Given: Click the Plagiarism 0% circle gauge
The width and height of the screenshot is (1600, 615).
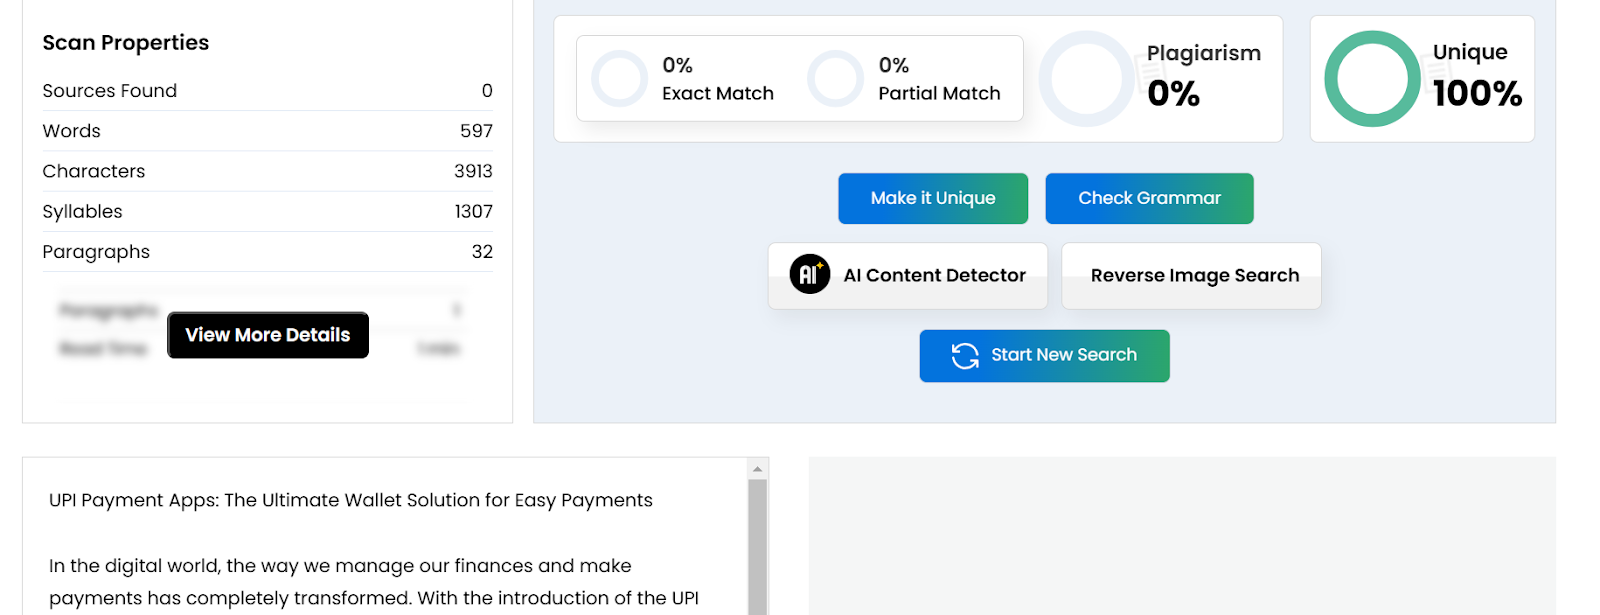Looking at the screenshot, I should click(x=1087, y=79).
